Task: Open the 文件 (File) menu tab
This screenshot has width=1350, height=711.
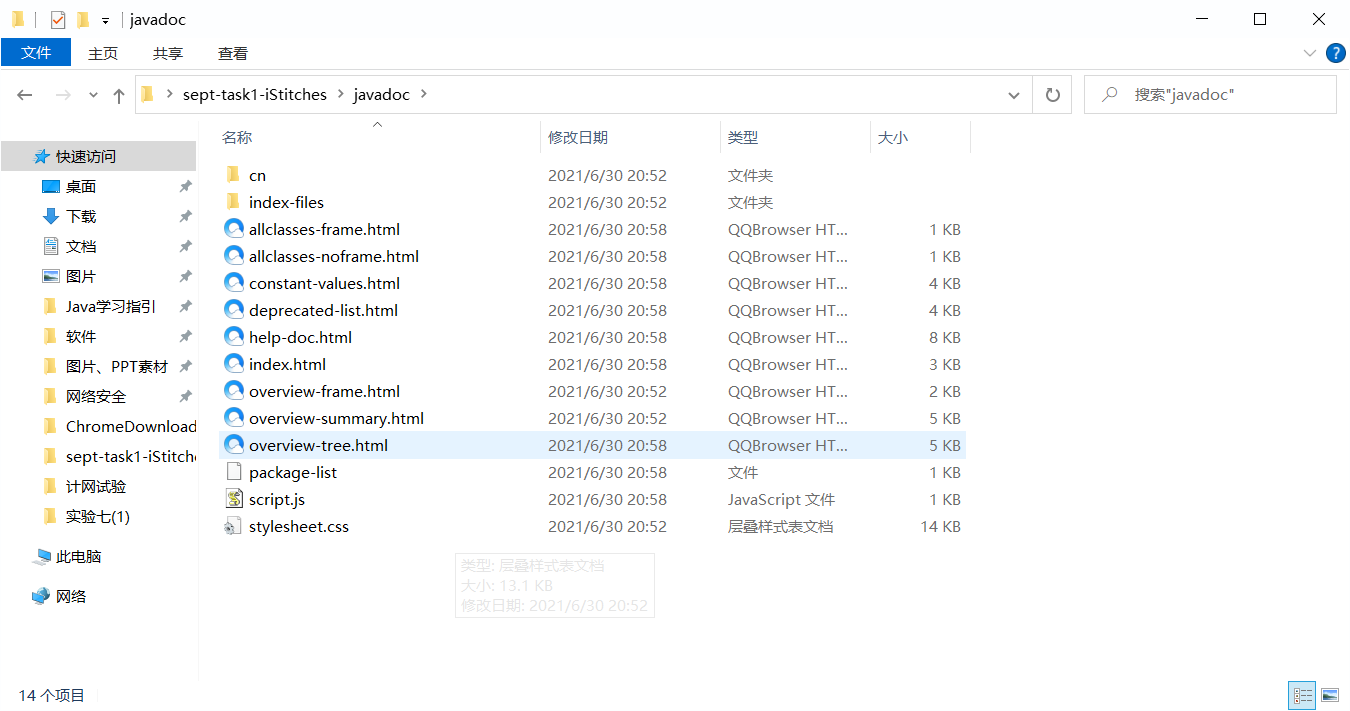Action: pyautogui.click(x=36, y=53)
